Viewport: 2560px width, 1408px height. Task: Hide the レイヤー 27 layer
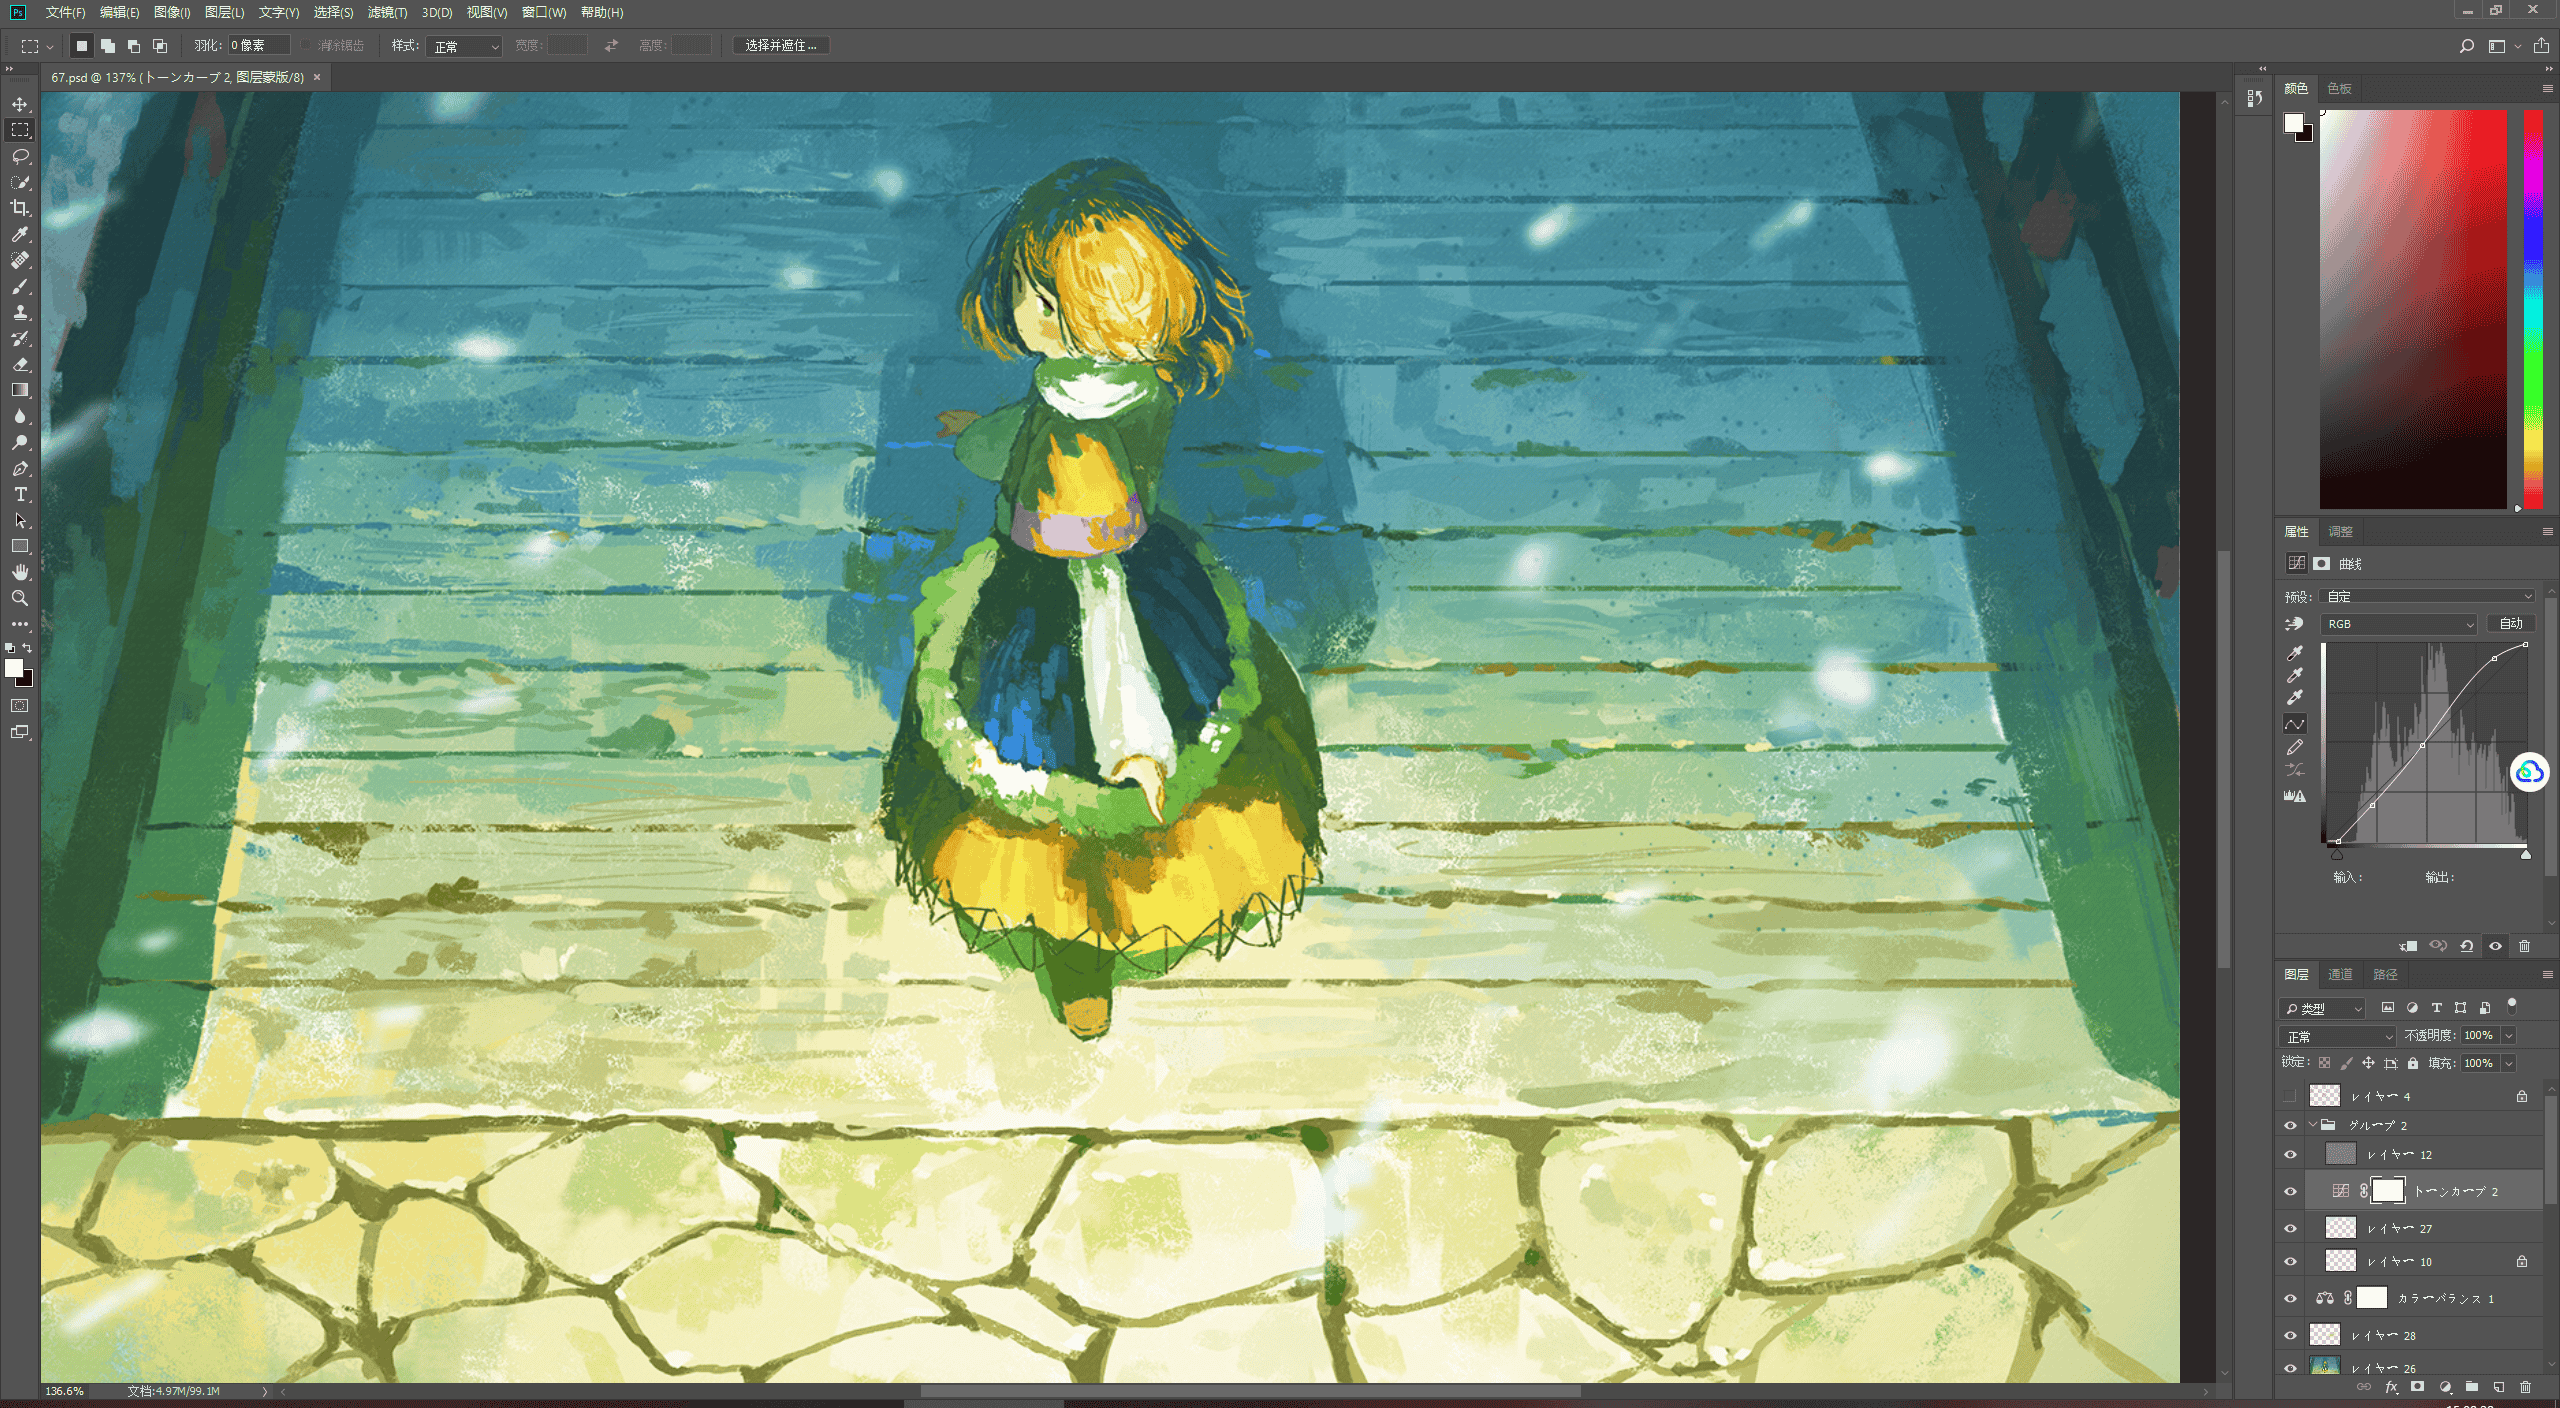click(x=2290, y=1228)
